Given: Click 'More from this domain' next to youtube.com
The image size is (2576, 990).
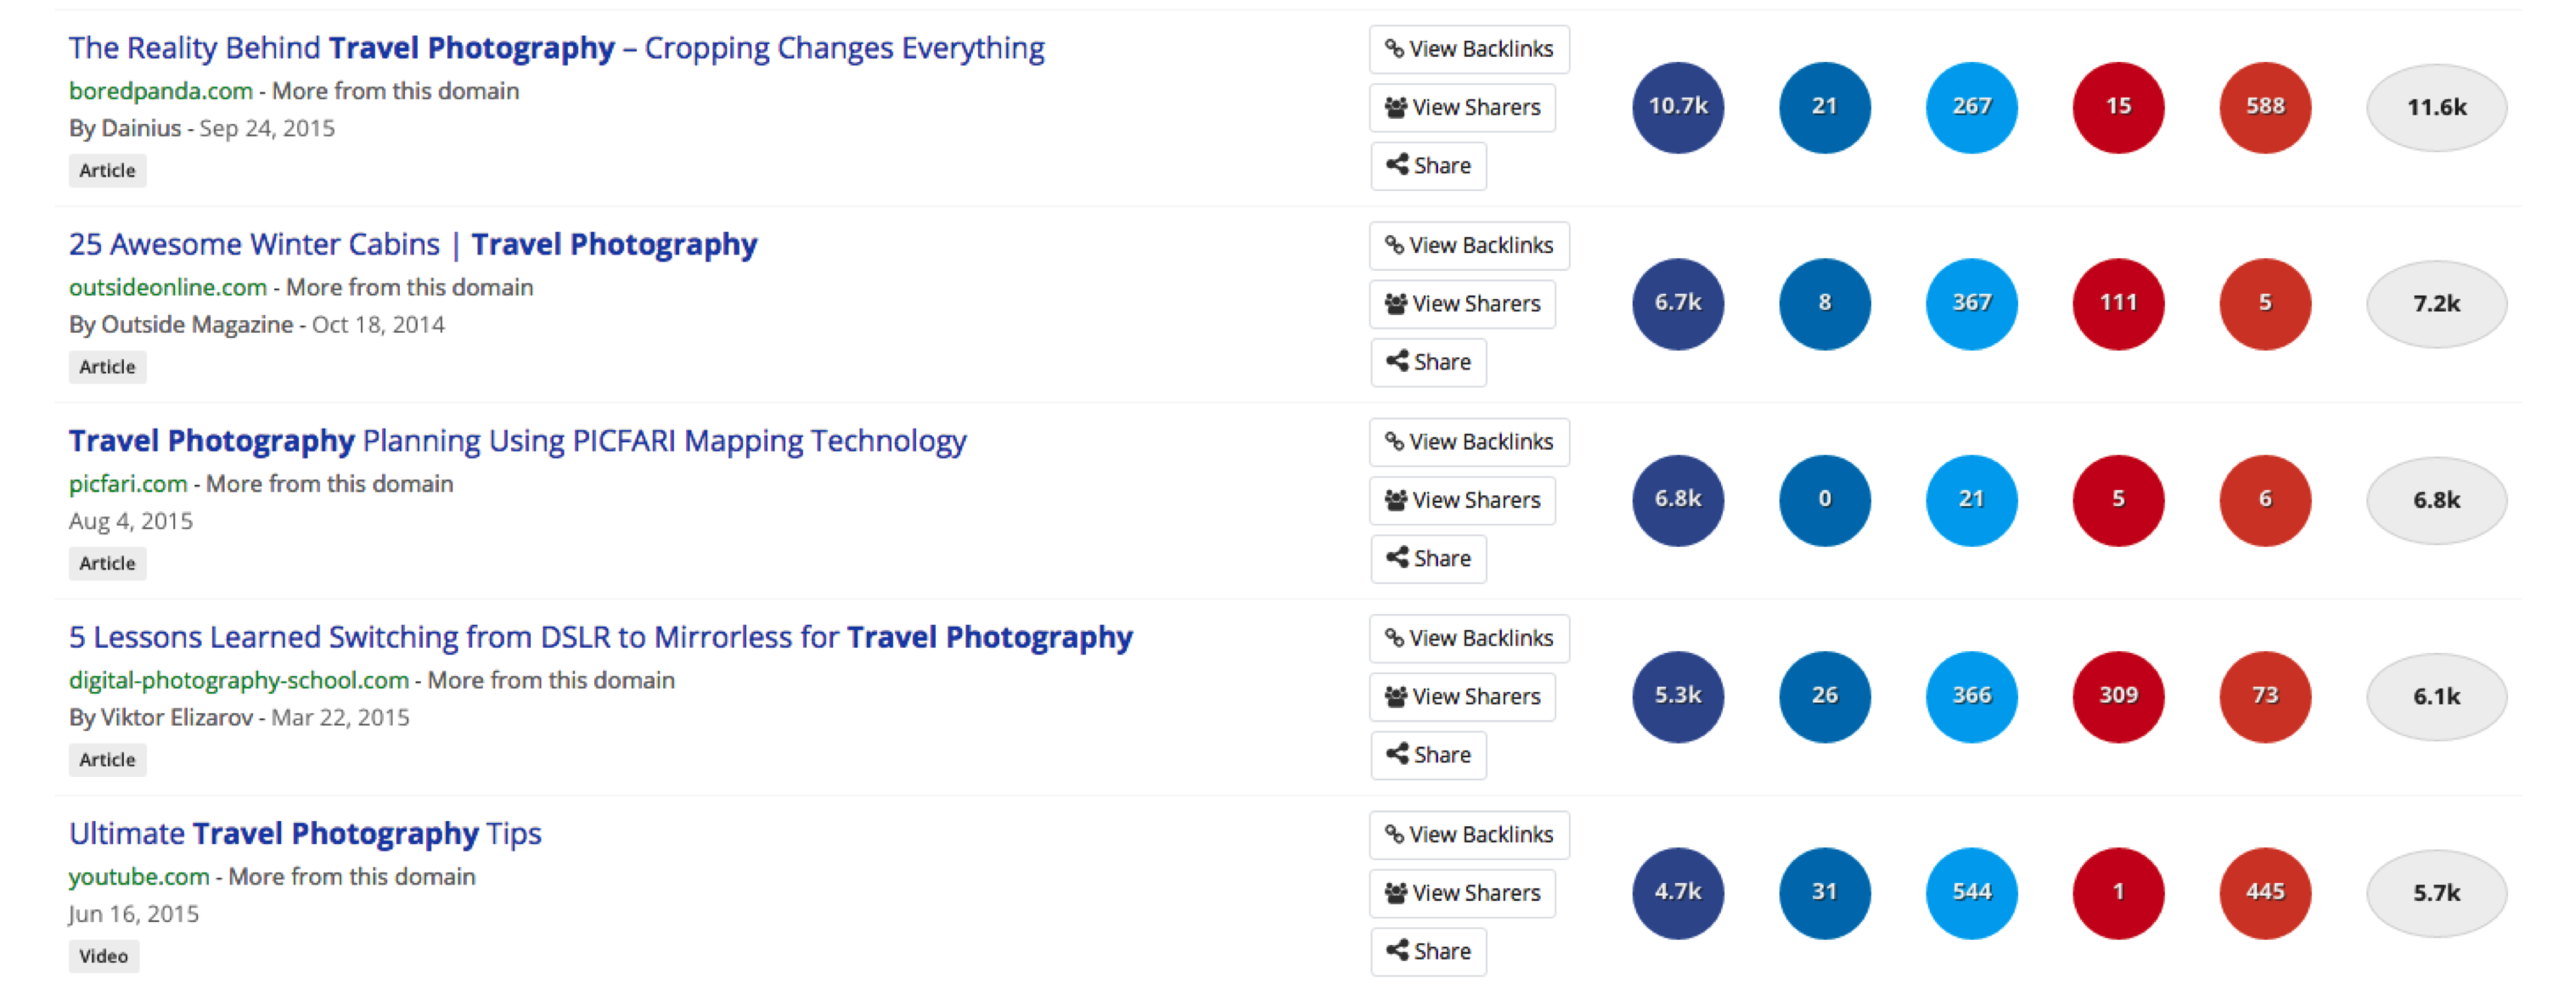Looking at the screenshot, I should pos(352,876).
